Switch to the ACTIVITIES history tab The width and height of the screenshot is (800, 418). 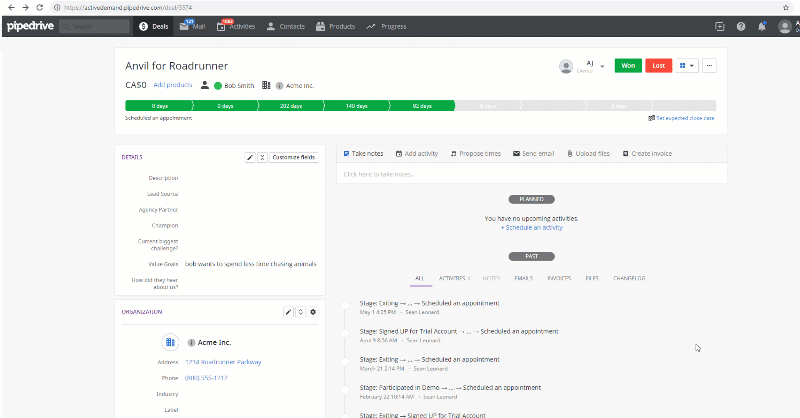click(x=455, y=278)
